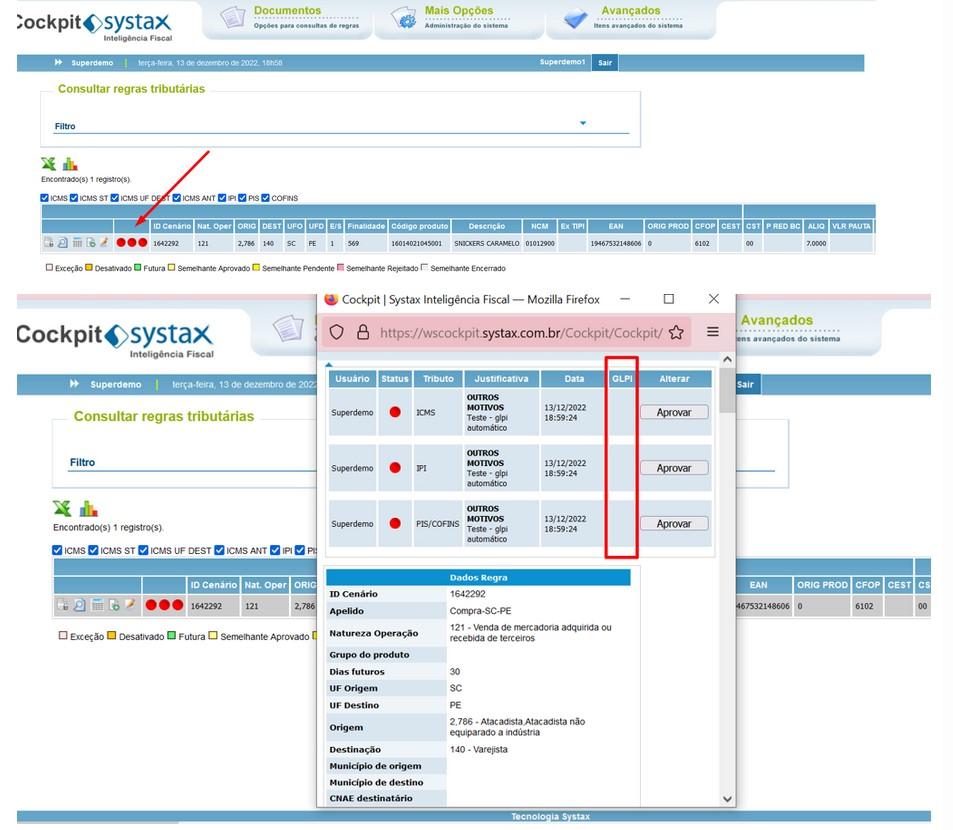Click popup scrollbar down arrow
This screenshot has width=953, height=830.
(x=727, y=799)
